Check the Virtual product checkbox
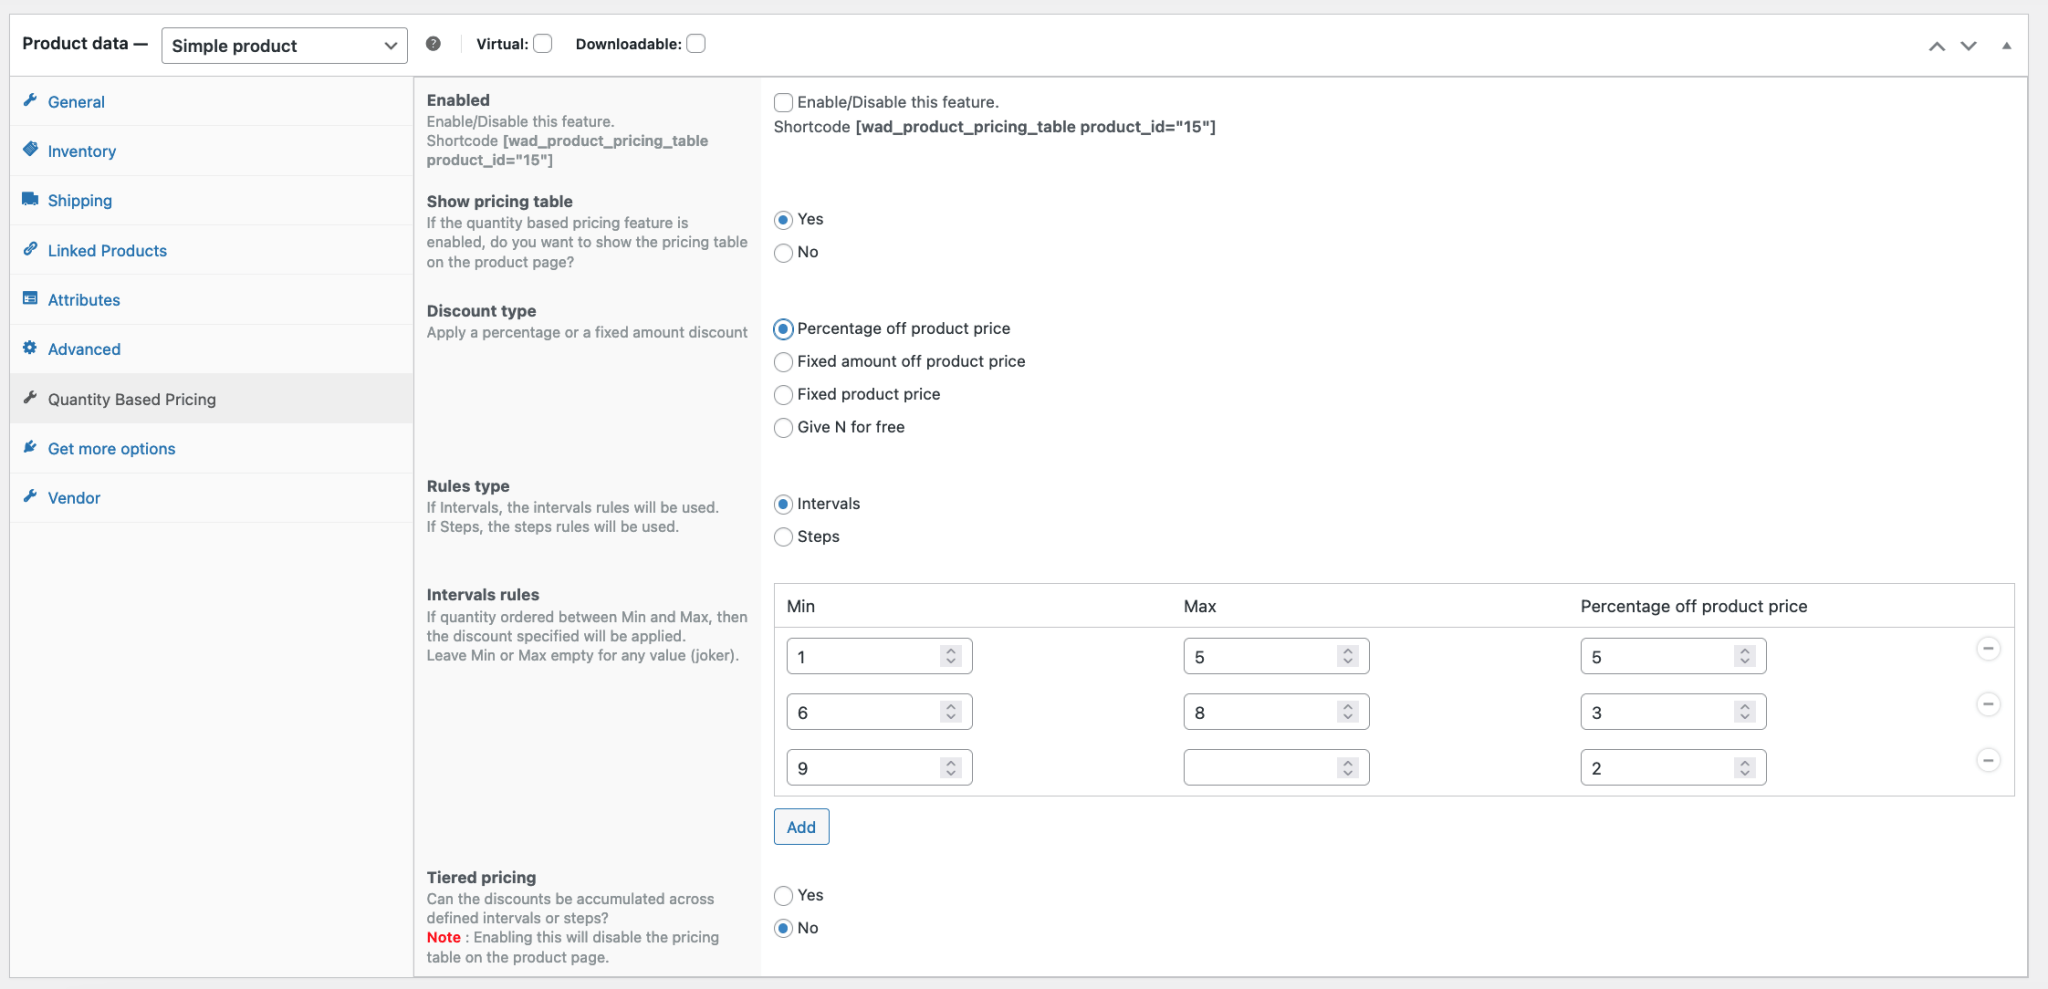This screenshot has height=989, width=2048. pos(542,43)
